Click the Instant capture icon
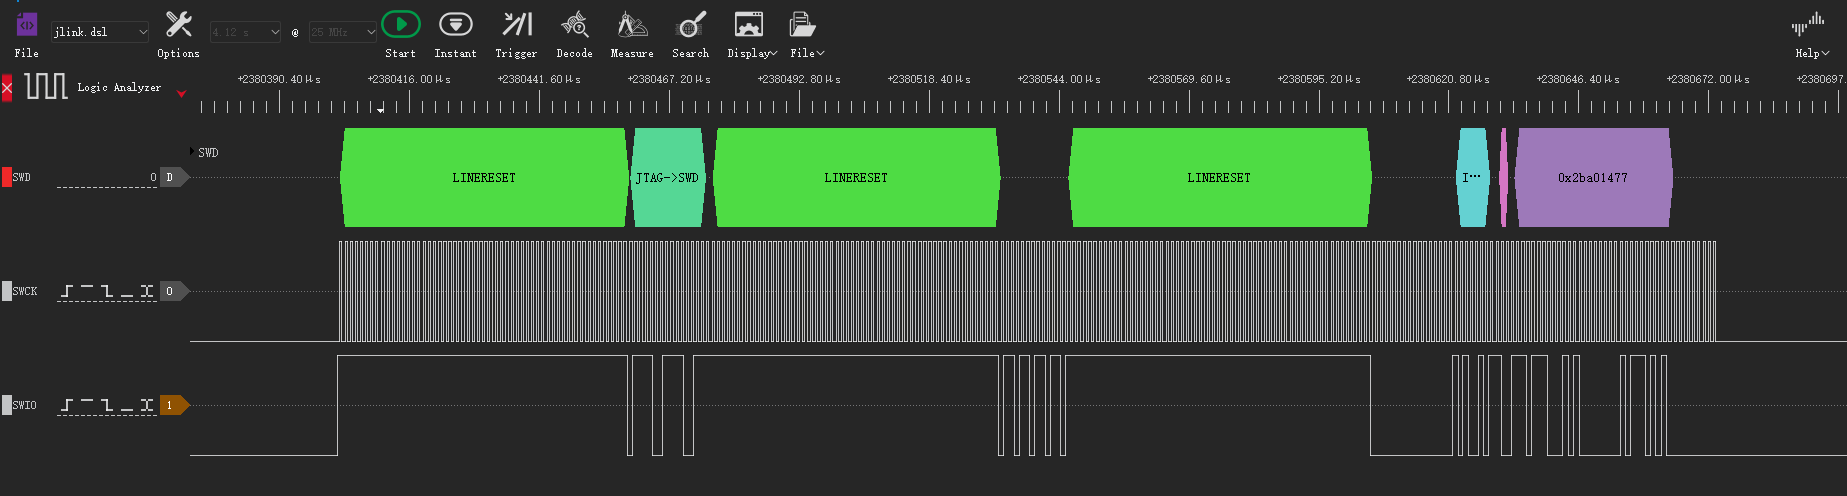 pyautogui.click(x=455, y=25)
